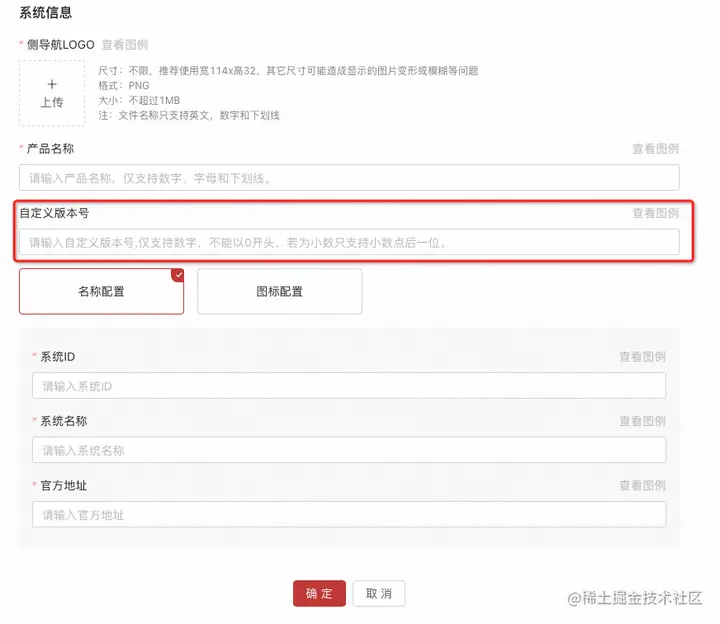Click the 系统ID field label
The image size is (720, 624).
(x=57, y=357)
